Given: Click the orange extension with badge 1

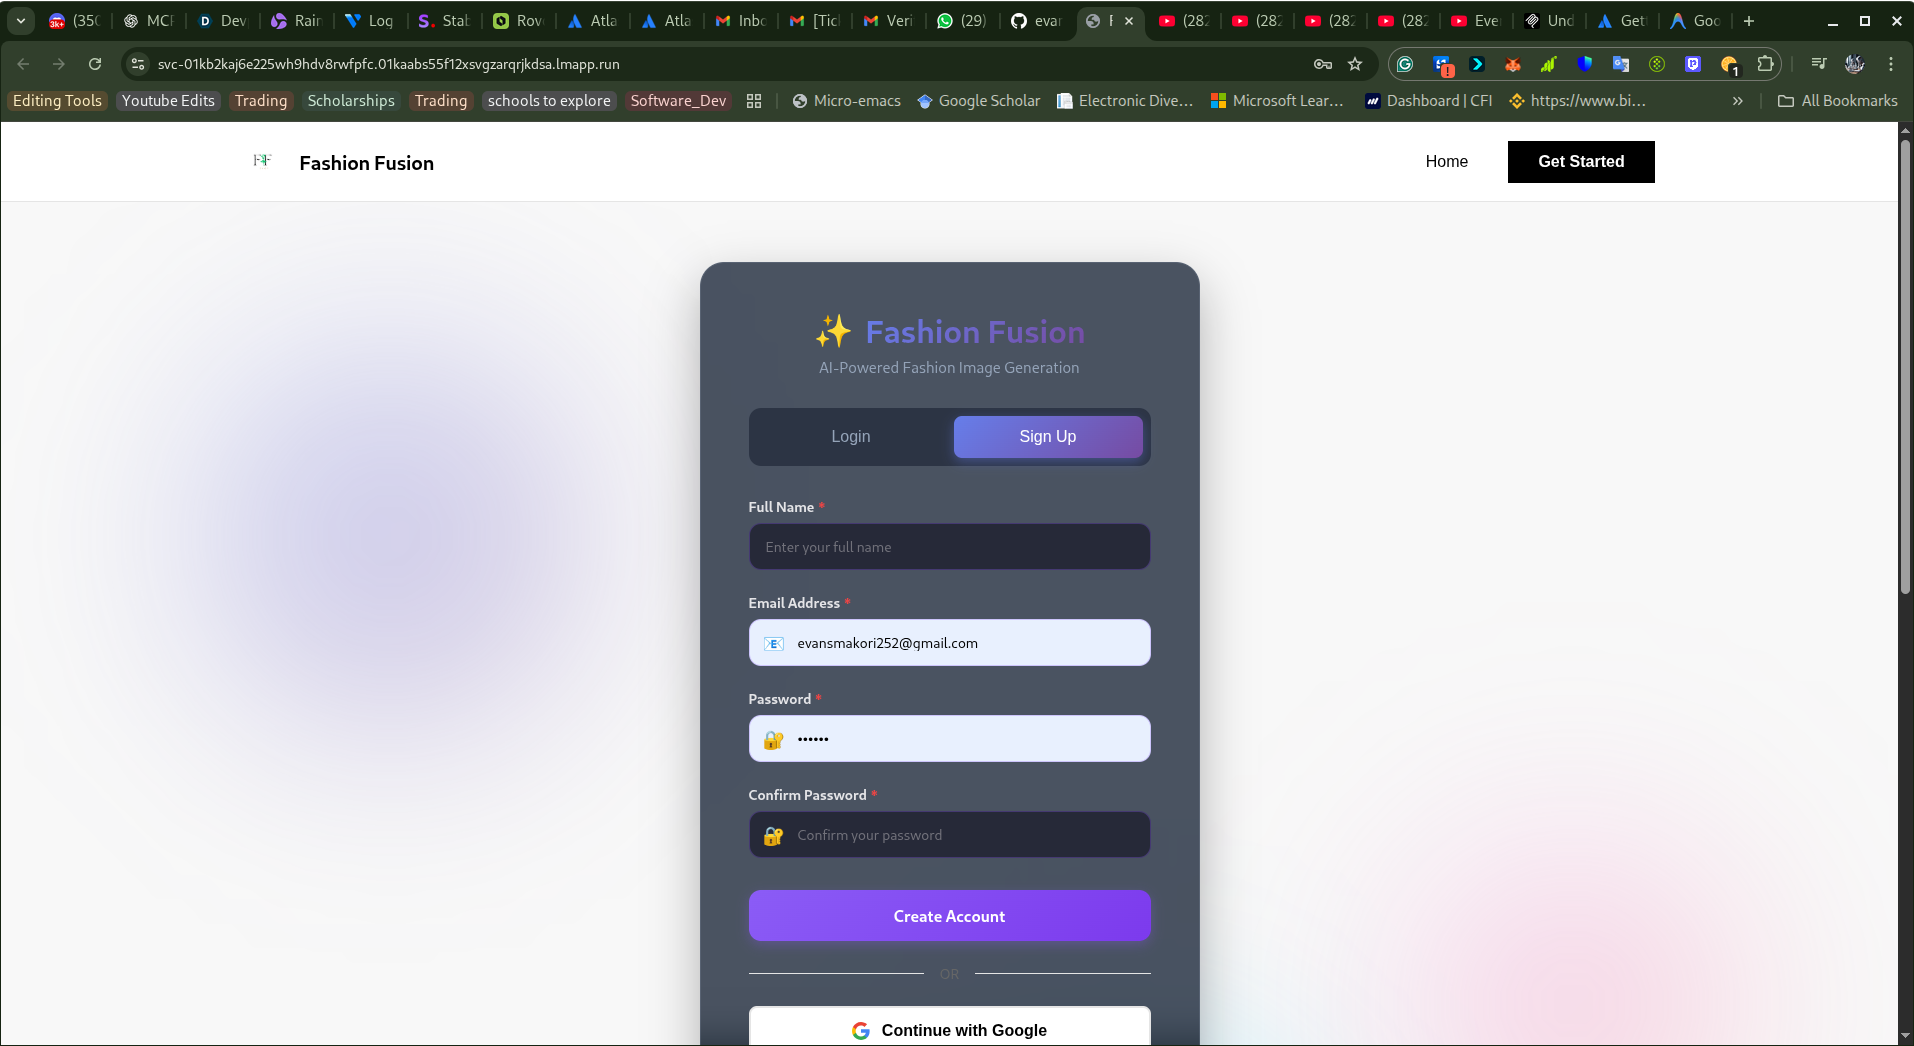Looking at the screenshot, I should tap(1729, 64).
